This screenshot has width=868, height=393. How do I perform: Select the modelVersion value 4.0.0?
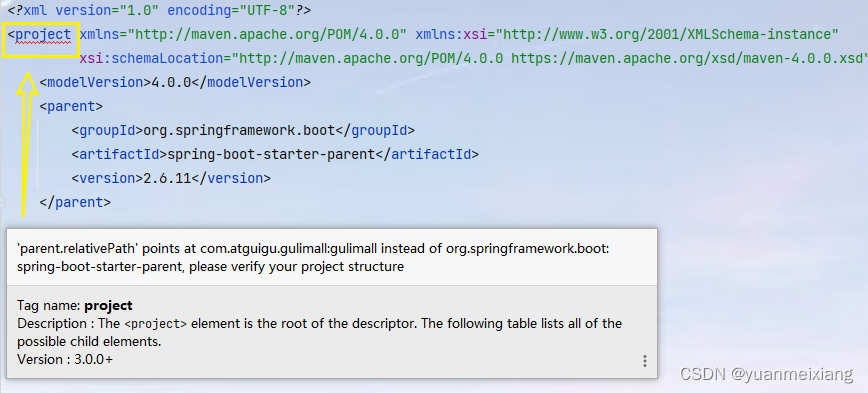(x=172, y=82)
